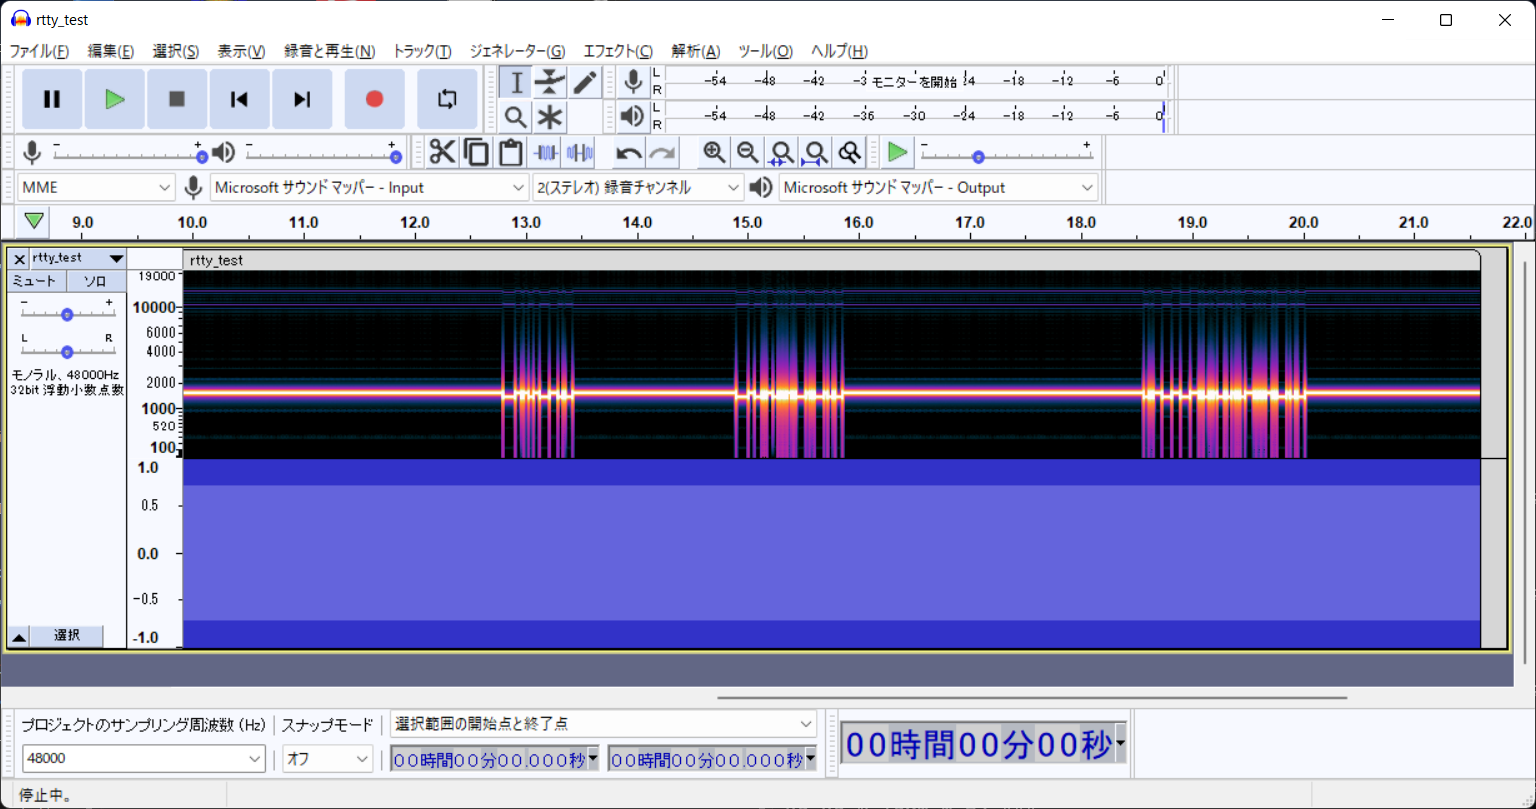Toggle the ミュート (mute) button on track
The width and height of the screenshot is (1536, 809).
(34, 281)
